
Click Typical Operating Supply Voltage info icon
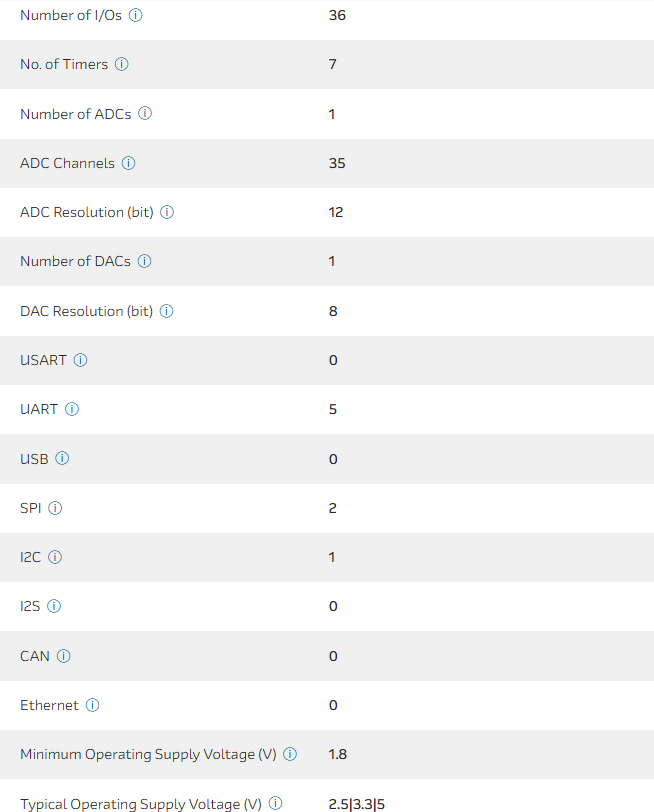point(275,803)
